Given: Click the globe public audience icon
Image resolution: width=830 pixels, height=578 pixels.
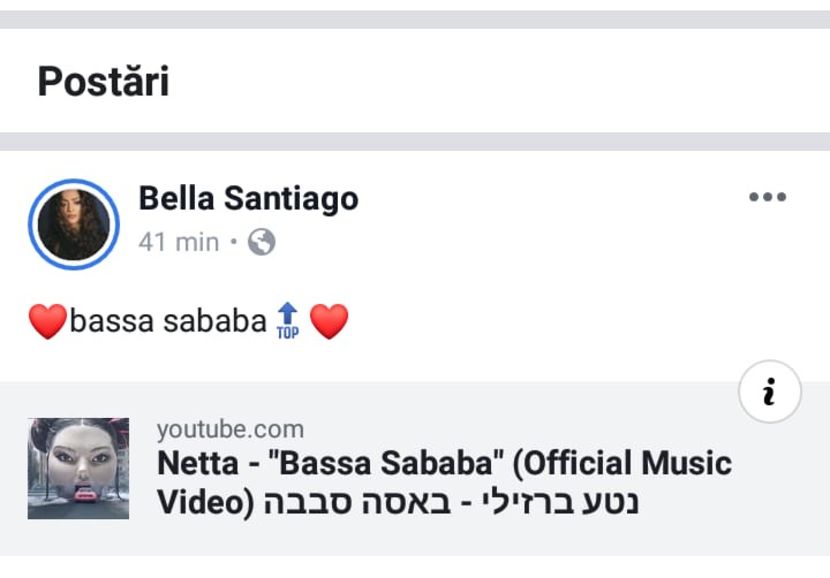Looking at the screenshot, I should (x=261, y=242).
